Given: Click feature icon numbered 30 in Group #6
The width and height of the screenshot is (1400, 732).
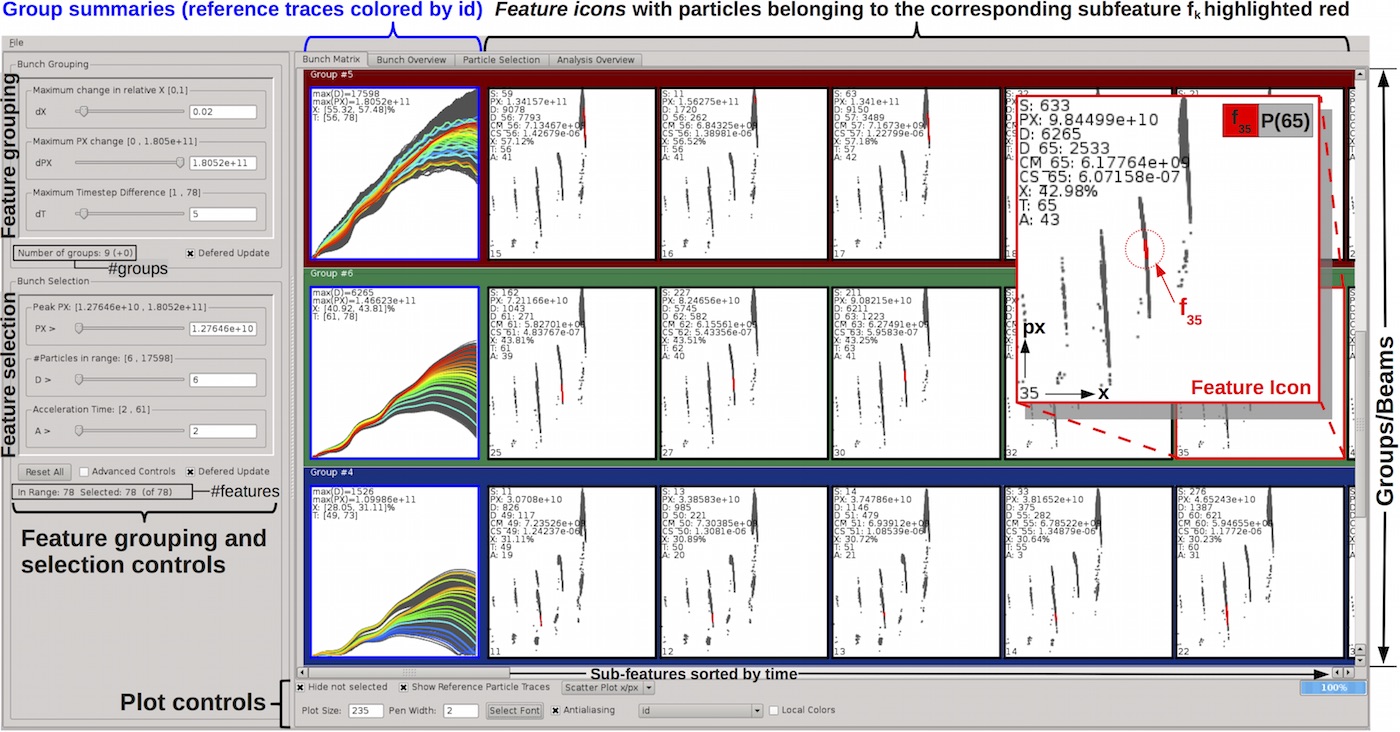Looking at the screenshot, I should click(x=915, y=373).
